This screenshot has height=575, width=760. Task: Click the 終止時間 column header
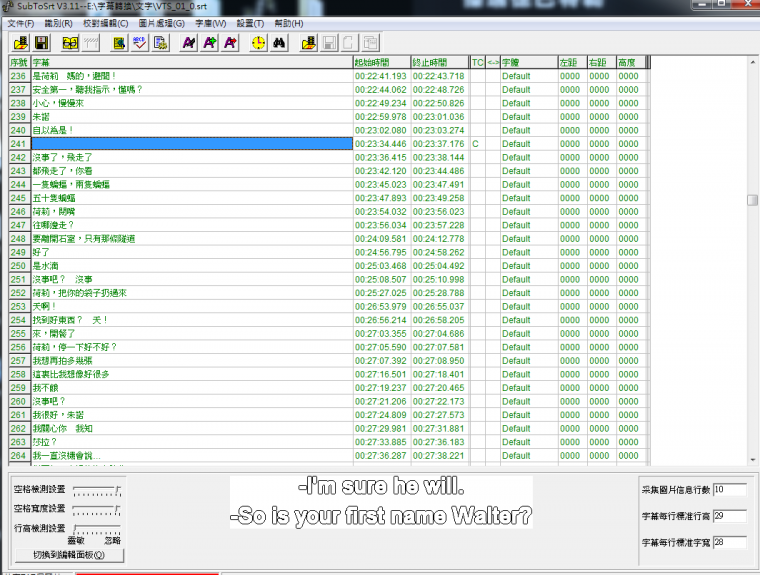(x=440, y=62)
